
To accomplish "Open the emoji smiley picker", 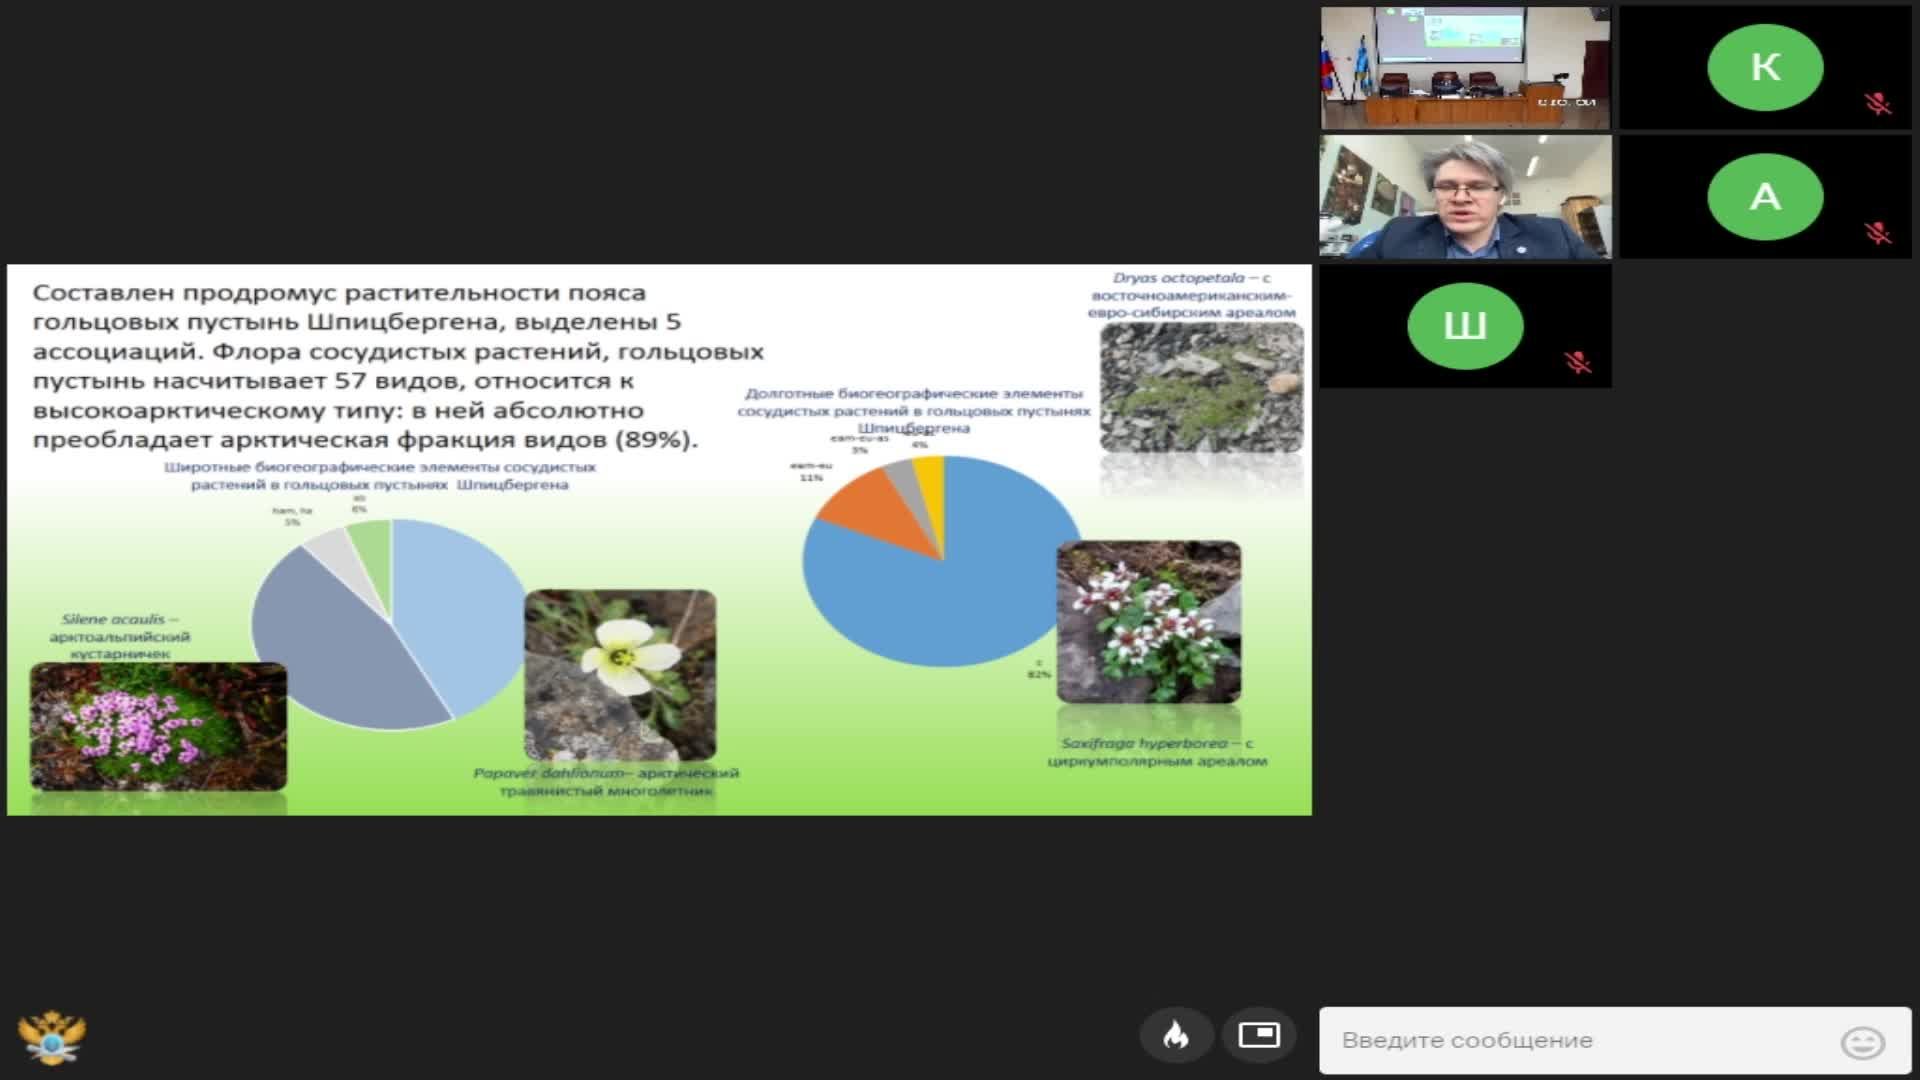I will 1862,1042.
